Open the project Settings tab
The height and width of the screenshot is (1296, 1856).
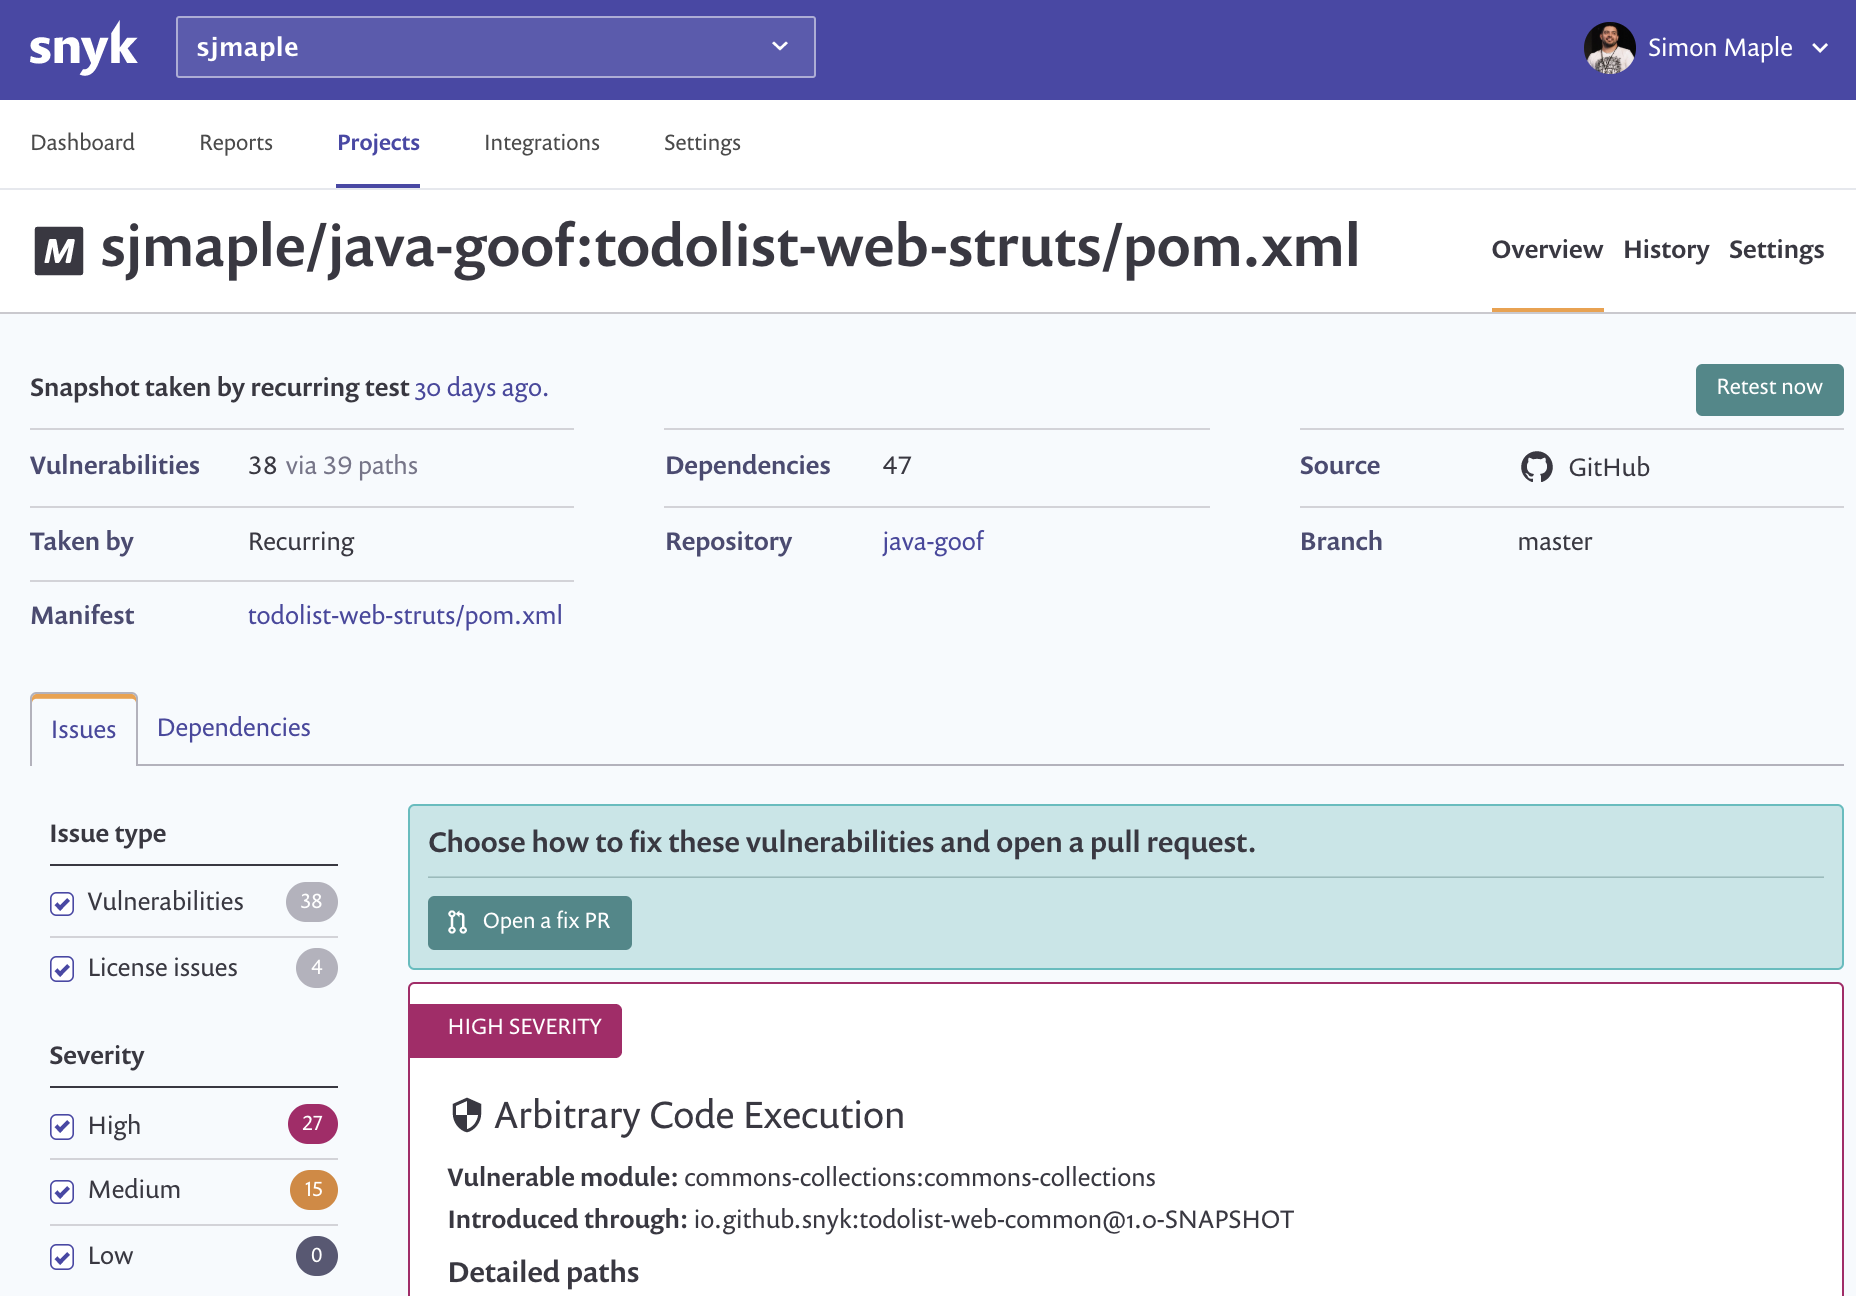pos(1776,250)
